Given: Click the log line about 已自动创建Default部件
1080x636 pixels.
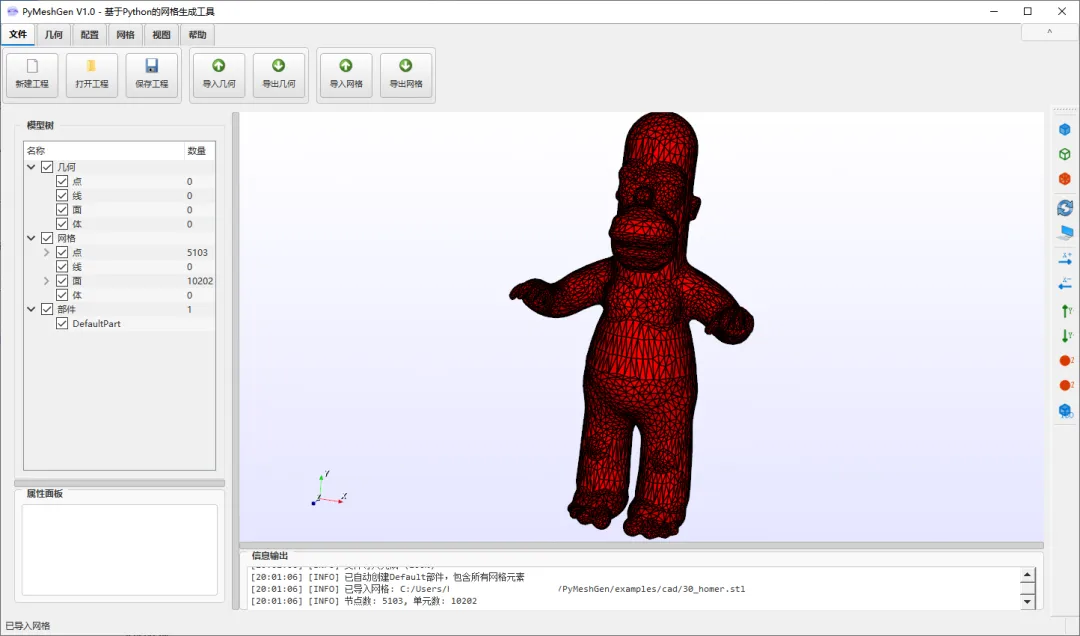Looking at the screenshot, I should coord(388,577).
